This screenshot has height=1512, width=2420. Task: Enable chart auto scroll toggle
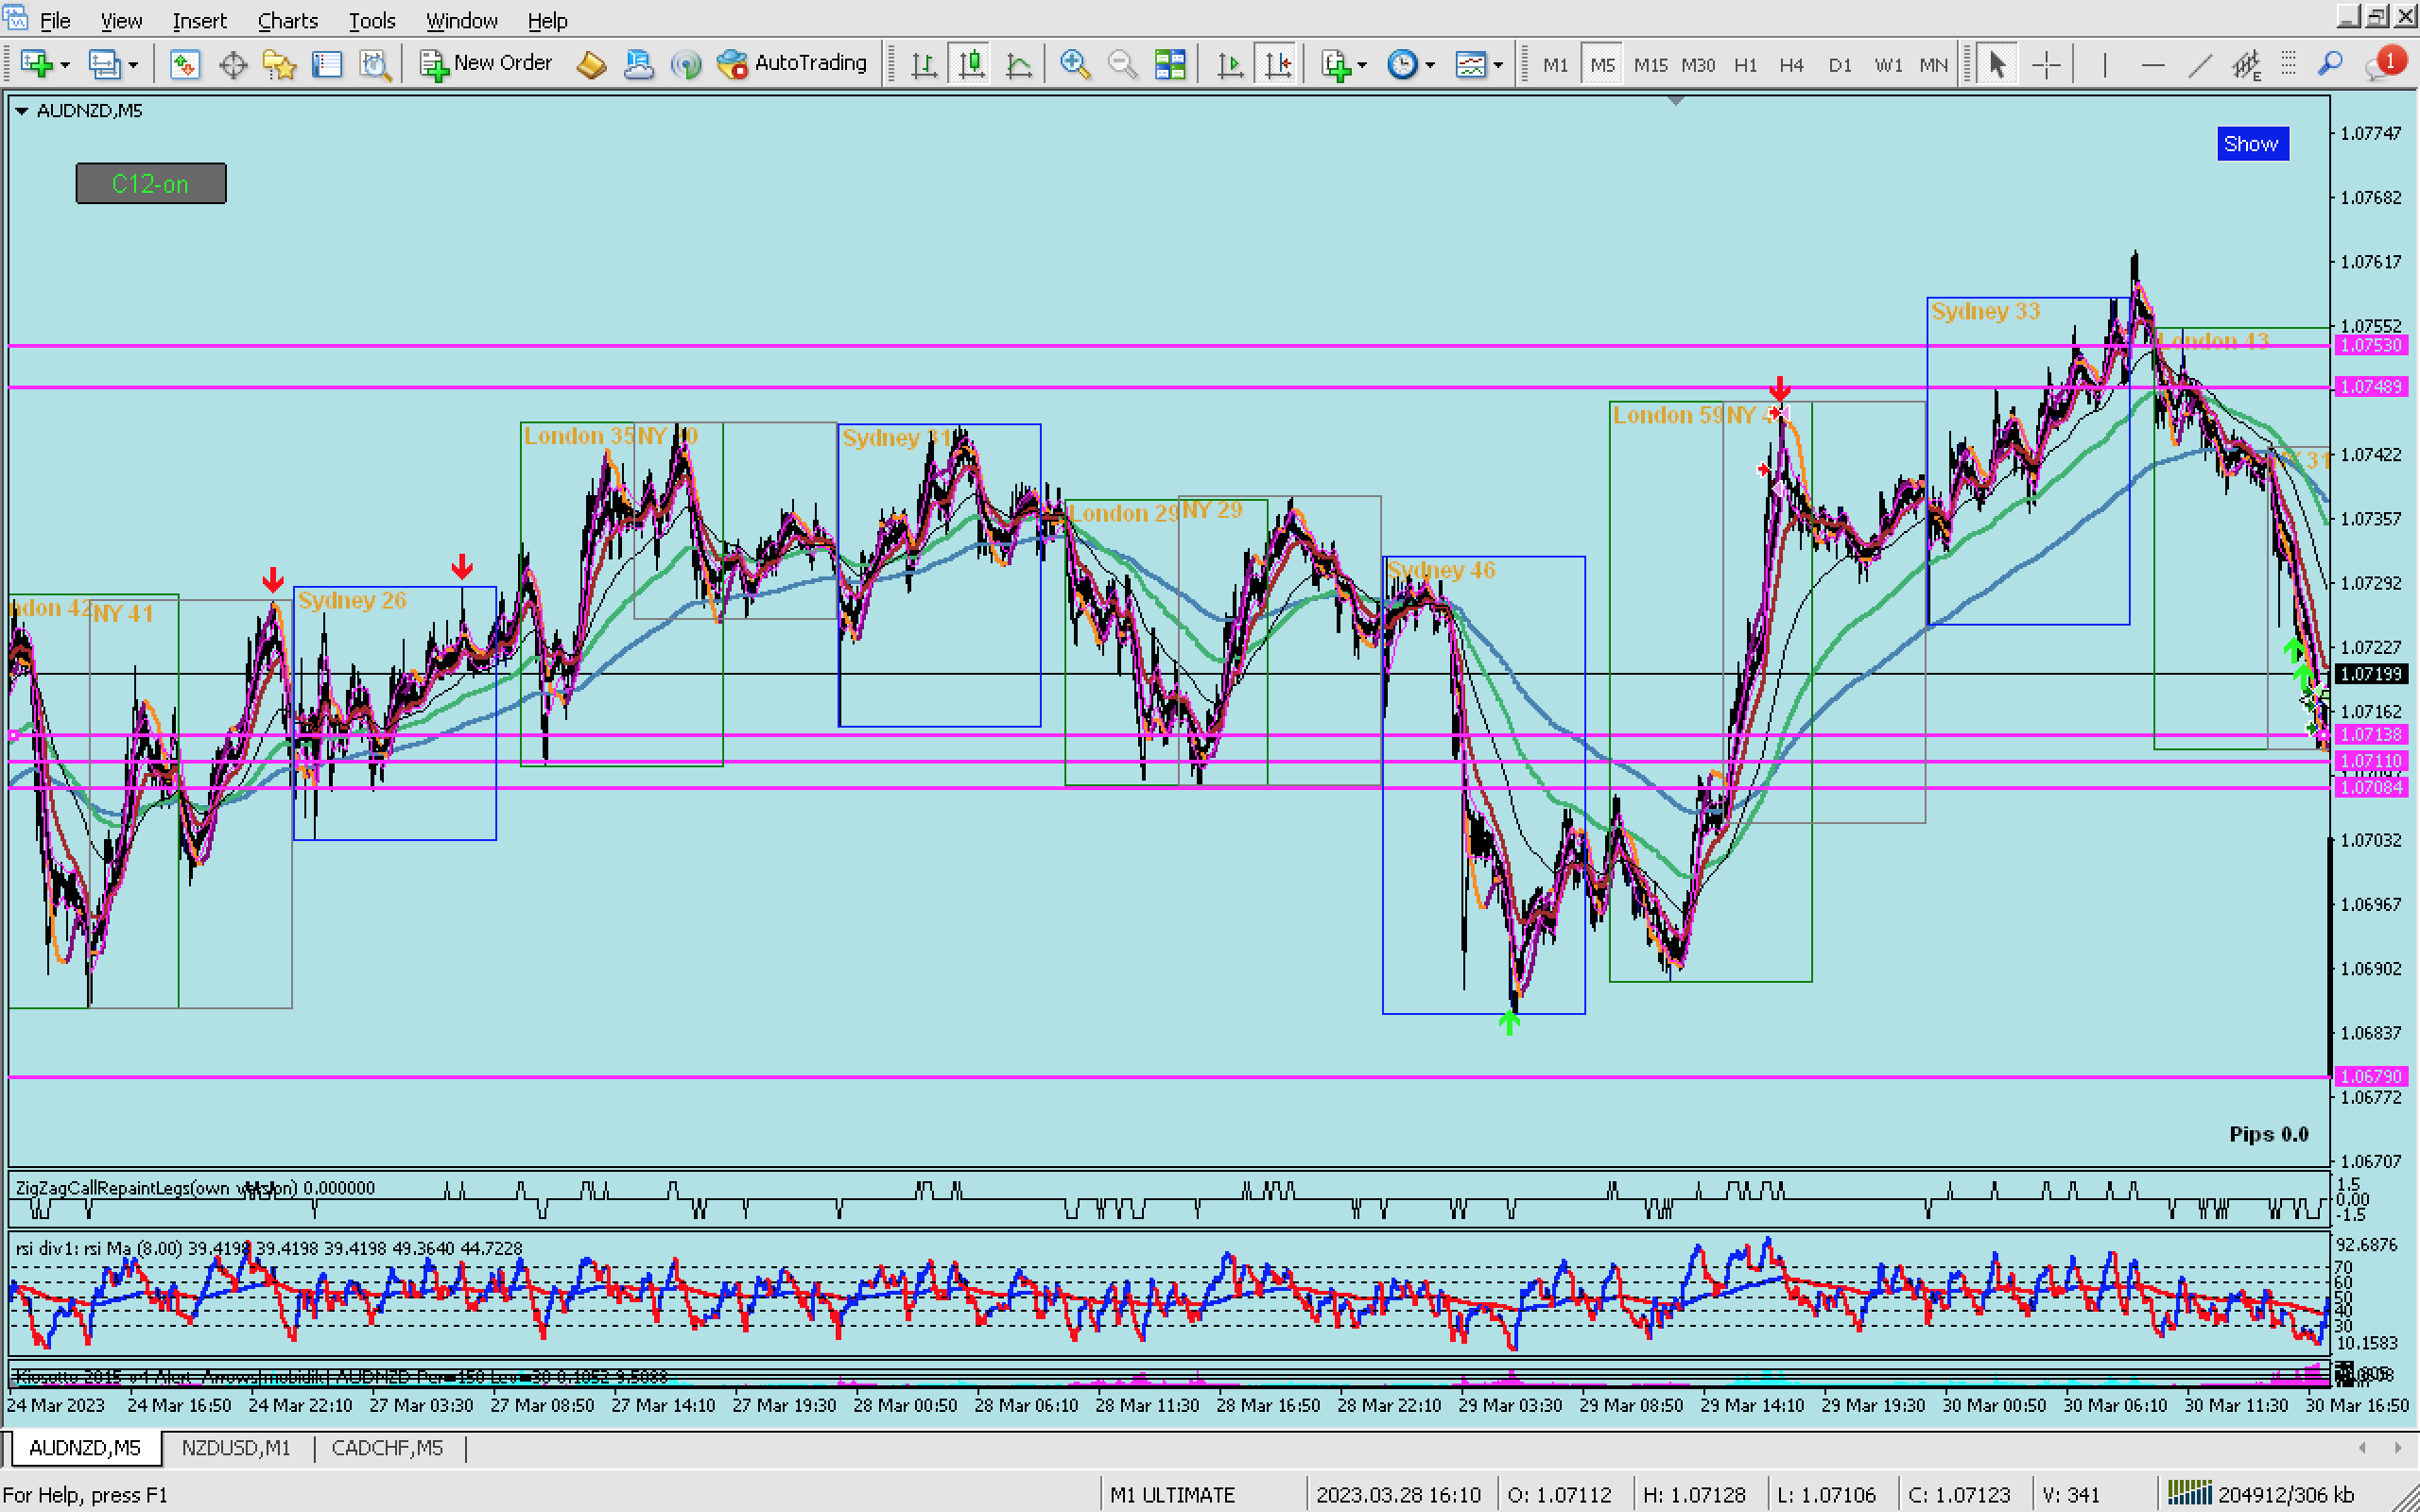(1230, 65)
